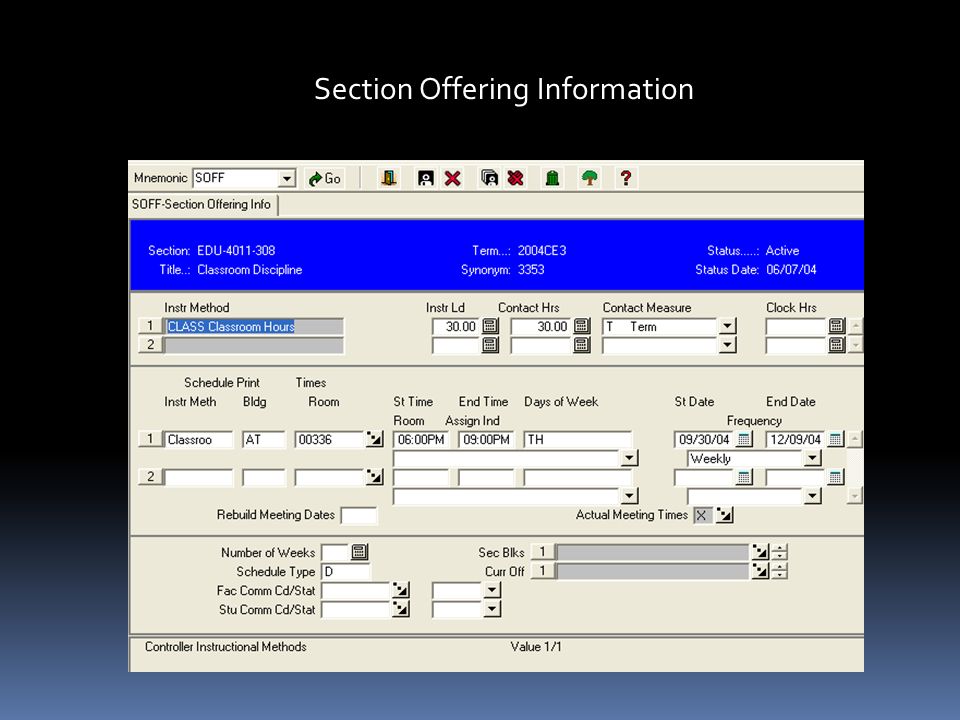
Task: Open detail icon for Fac Comm Cd/Stat
Action: 400,590
